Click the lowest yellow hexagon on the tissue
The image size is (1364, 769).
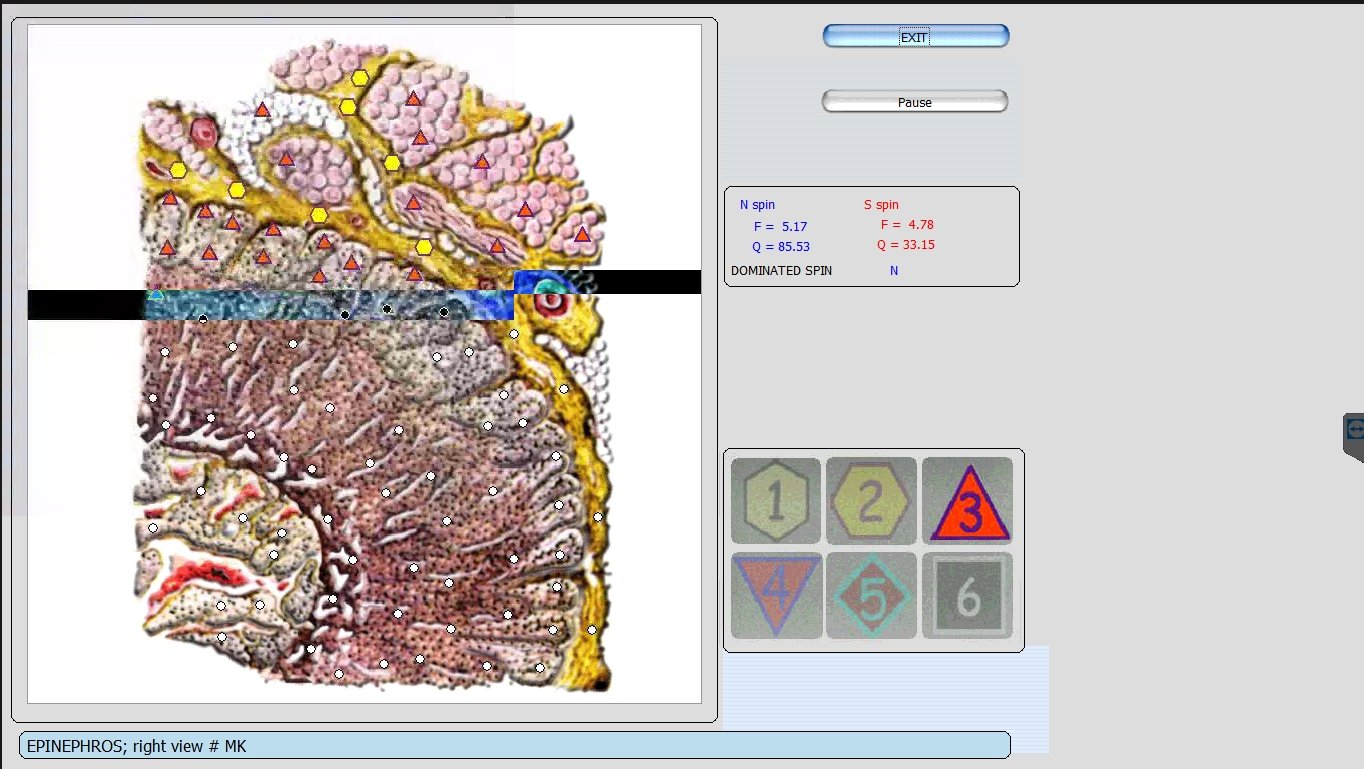(424, 247)
